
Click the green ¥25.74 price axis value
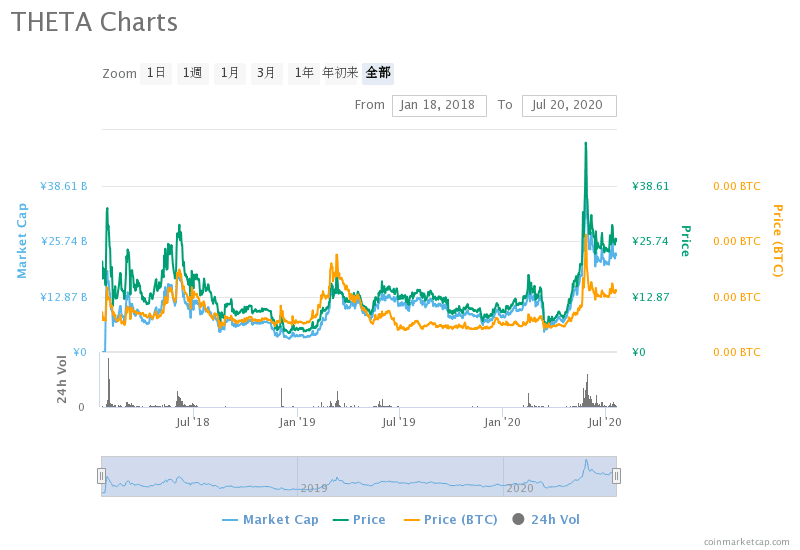click(651, 241)
